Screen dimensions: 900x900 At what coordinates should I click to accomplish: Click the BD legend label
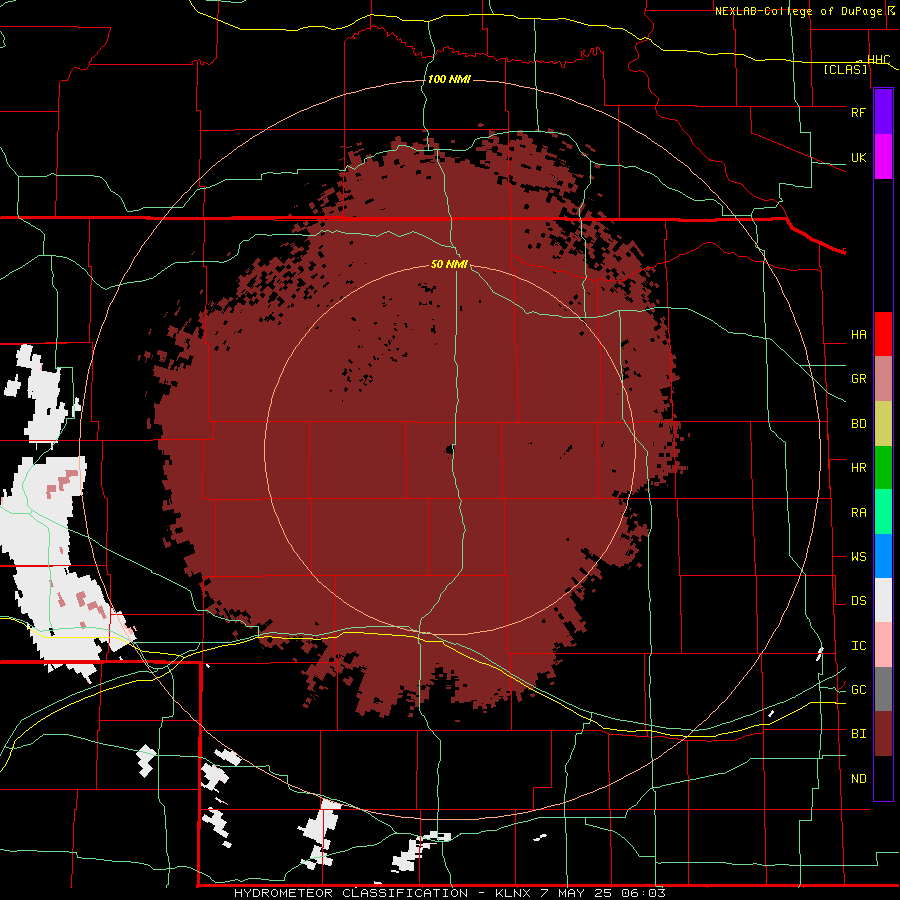click(x=859, y=424)
